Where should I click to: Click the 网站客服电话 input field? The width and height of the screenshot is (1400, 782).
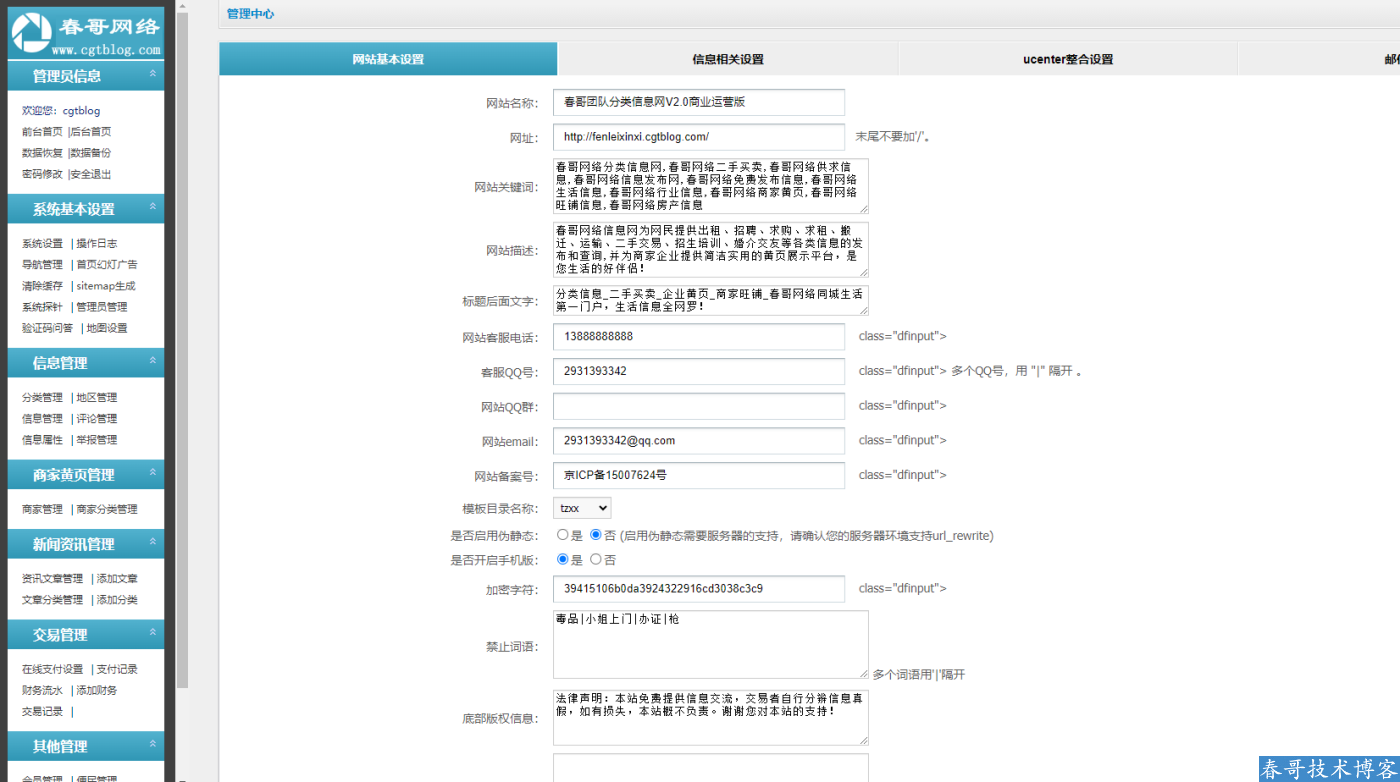pos(697,337)
